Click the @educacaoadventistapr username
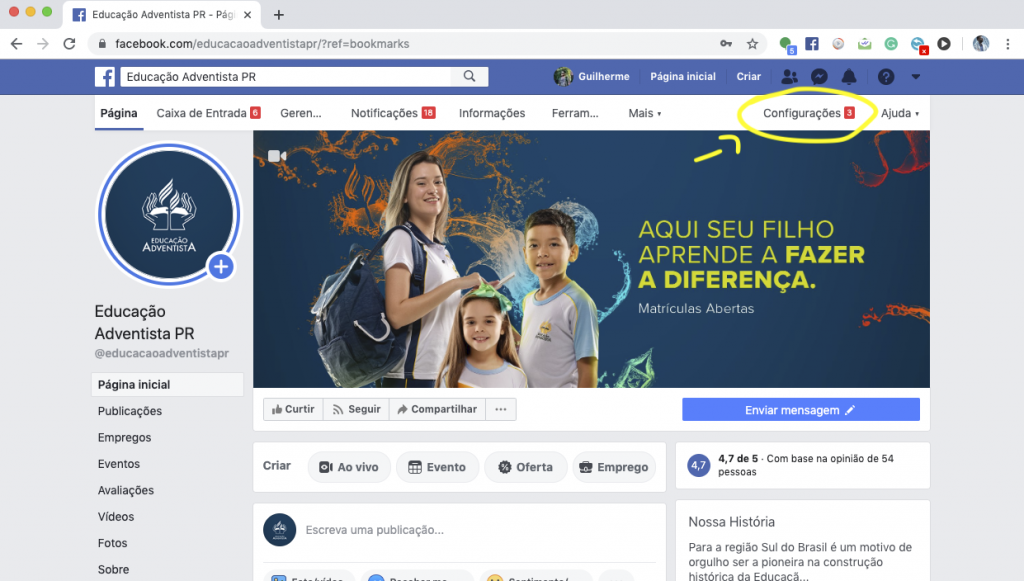The width and height of the screenshot is (1024, 581). (161, 353)
